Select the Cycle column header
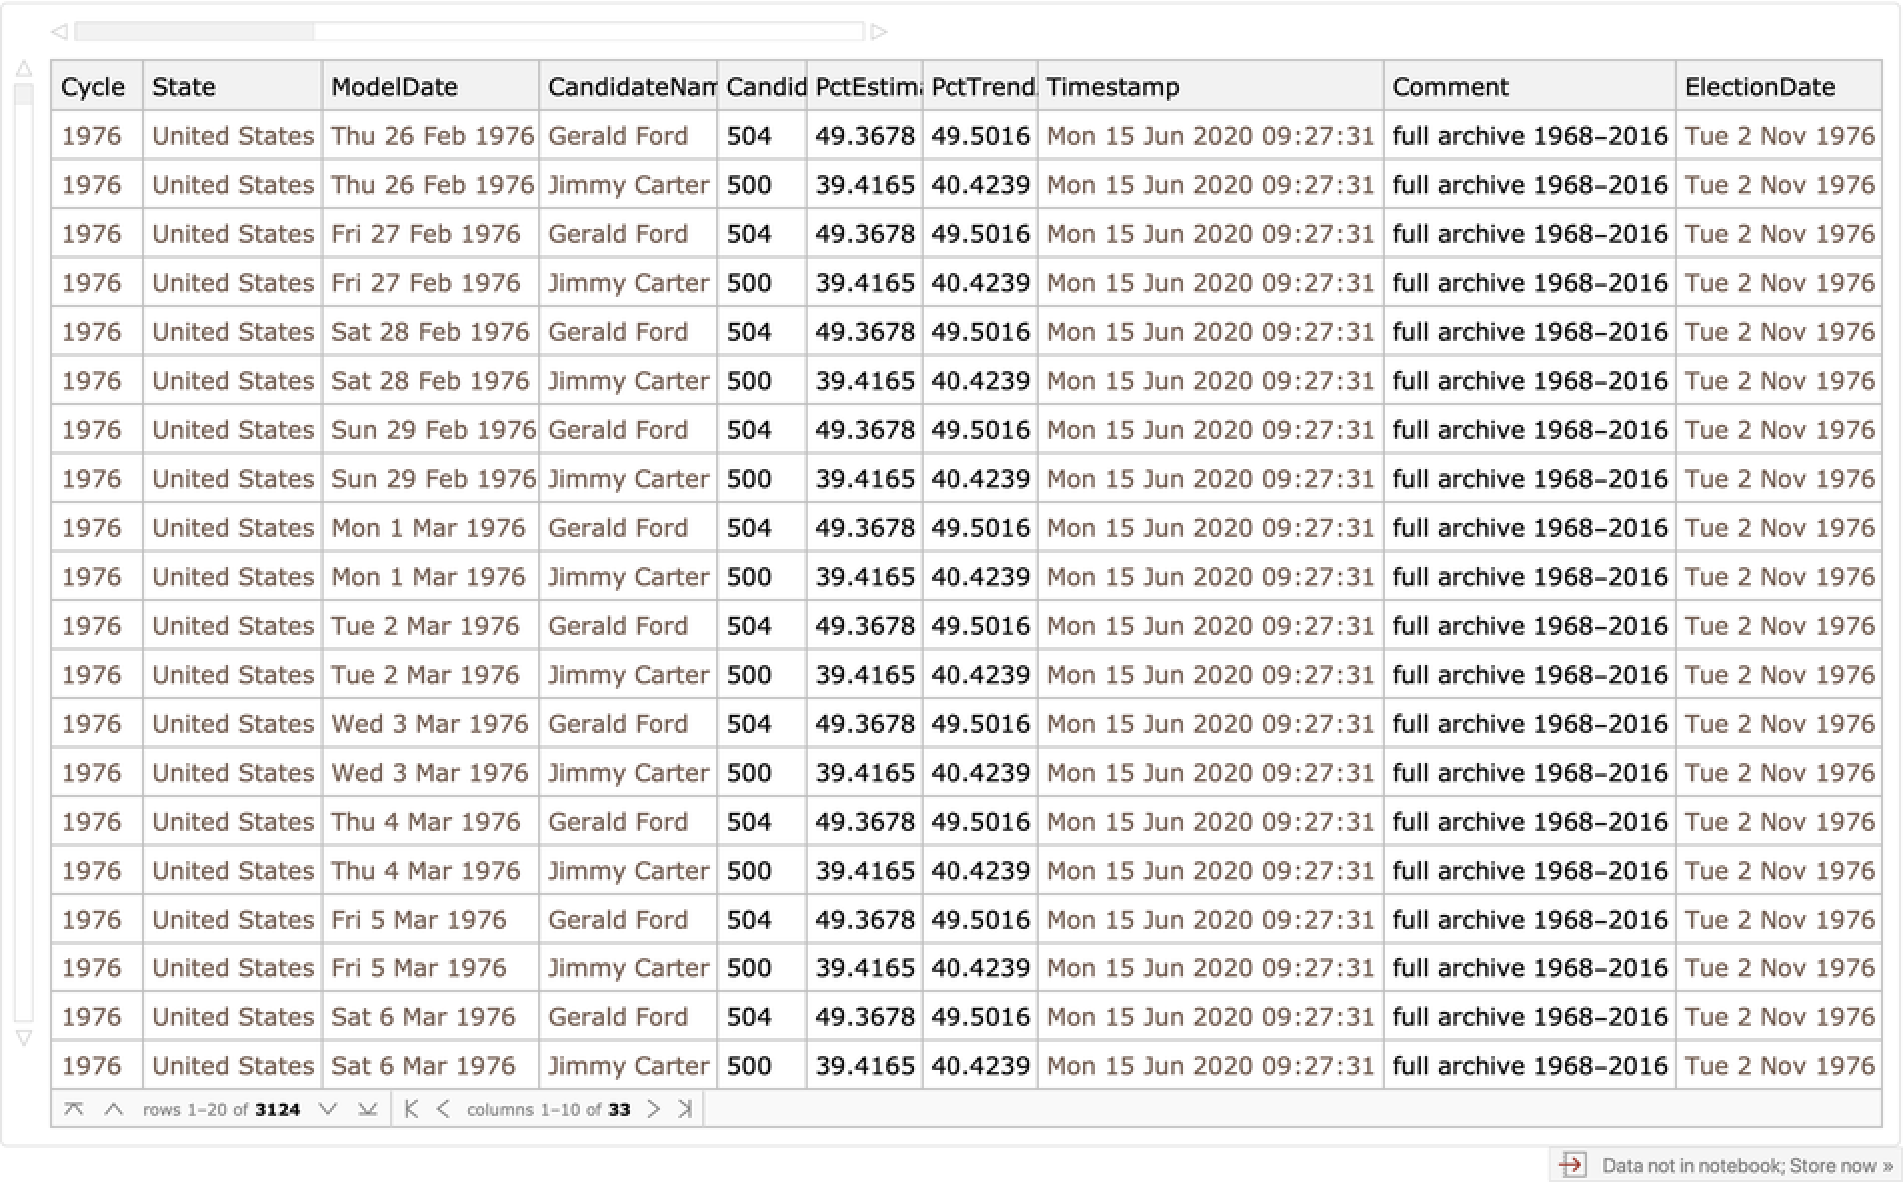The height and width of the screenshot is (1182, 1904). pyautogui.click(x=93, y=87)
